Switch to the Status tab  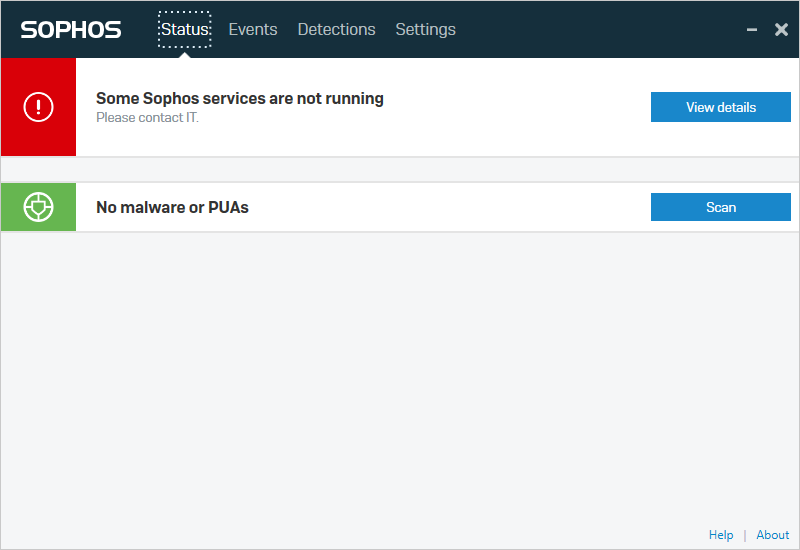click(x=184, y=30)
